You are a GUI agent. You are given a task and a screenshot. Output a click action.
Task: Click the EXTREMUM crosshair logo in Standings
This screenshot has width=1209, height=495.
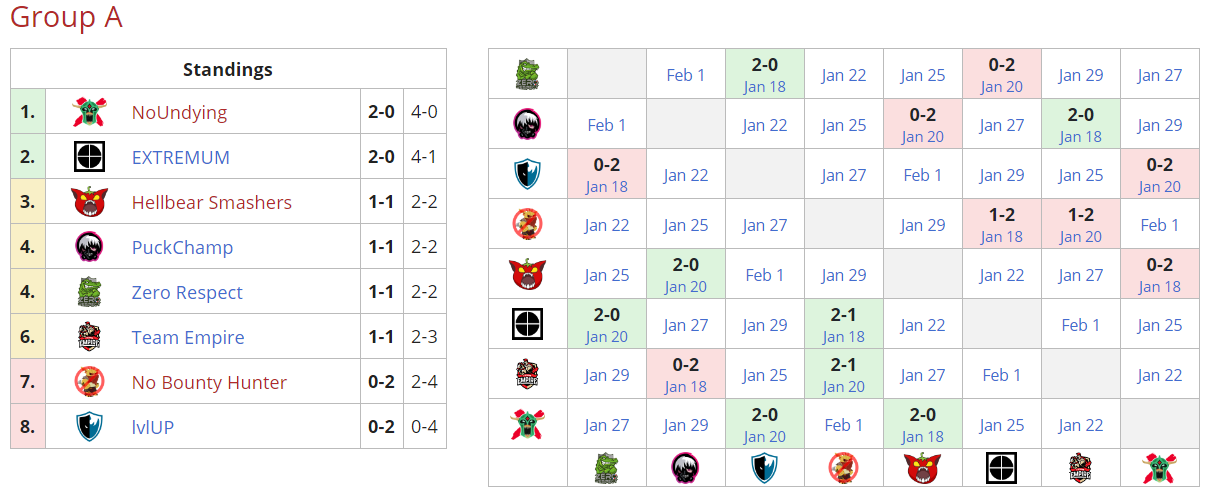pos(89,157)
